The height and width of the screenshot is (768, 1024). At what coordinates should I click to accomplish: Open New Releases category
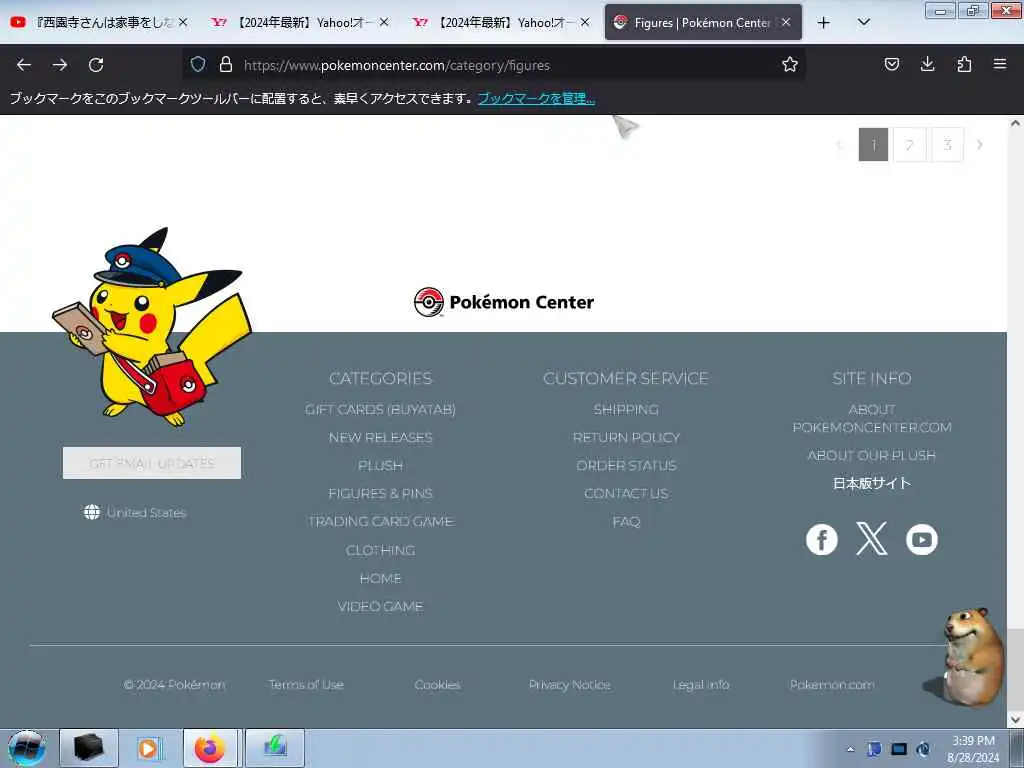(x=381, y=438)
